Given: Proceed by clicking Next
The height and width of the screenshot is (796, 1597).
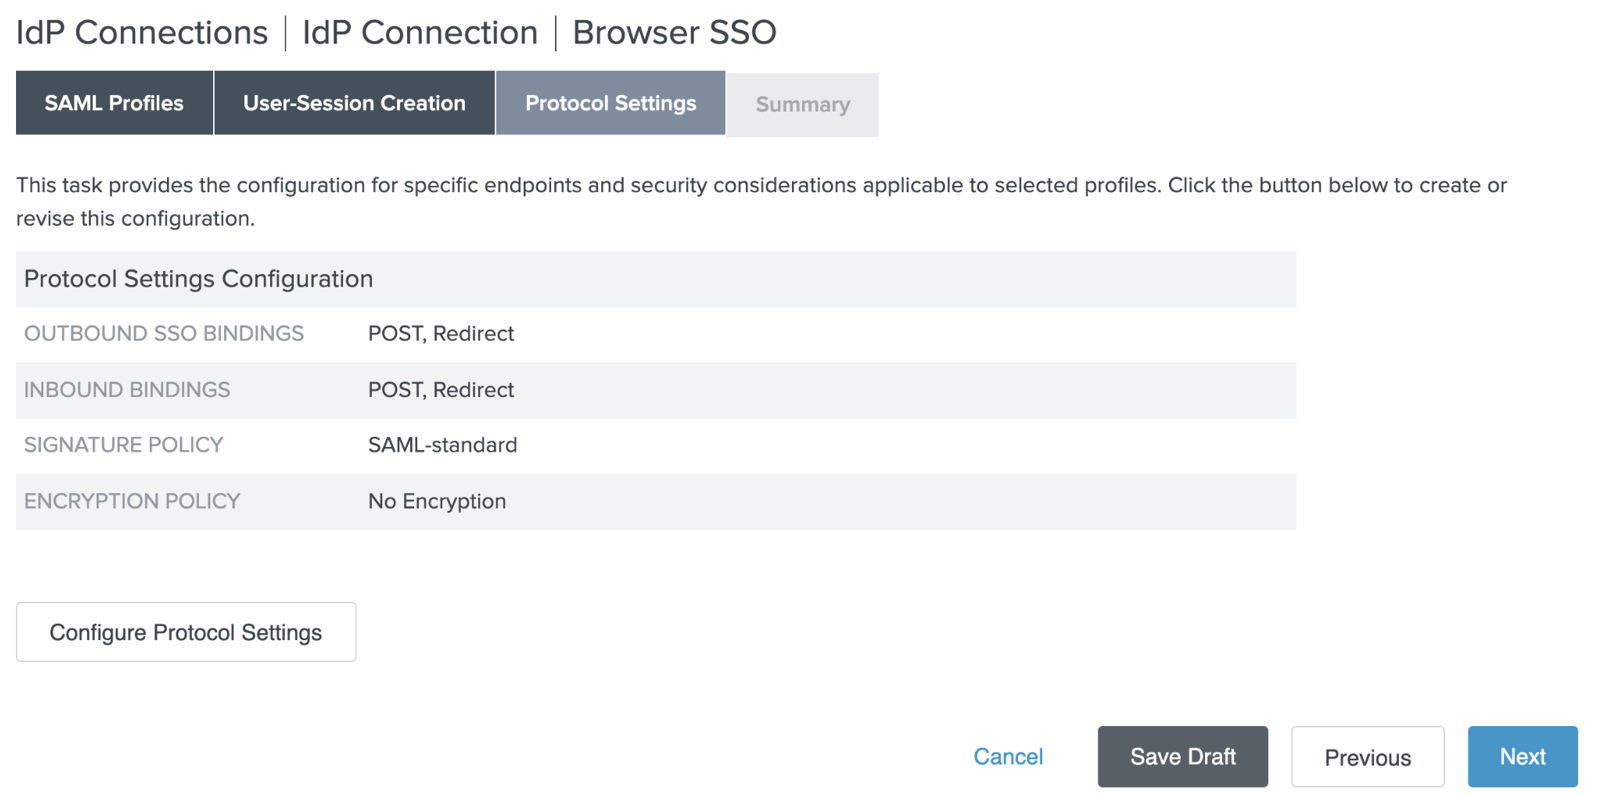Looking at the screenshot, I should tap(1522, 757).
